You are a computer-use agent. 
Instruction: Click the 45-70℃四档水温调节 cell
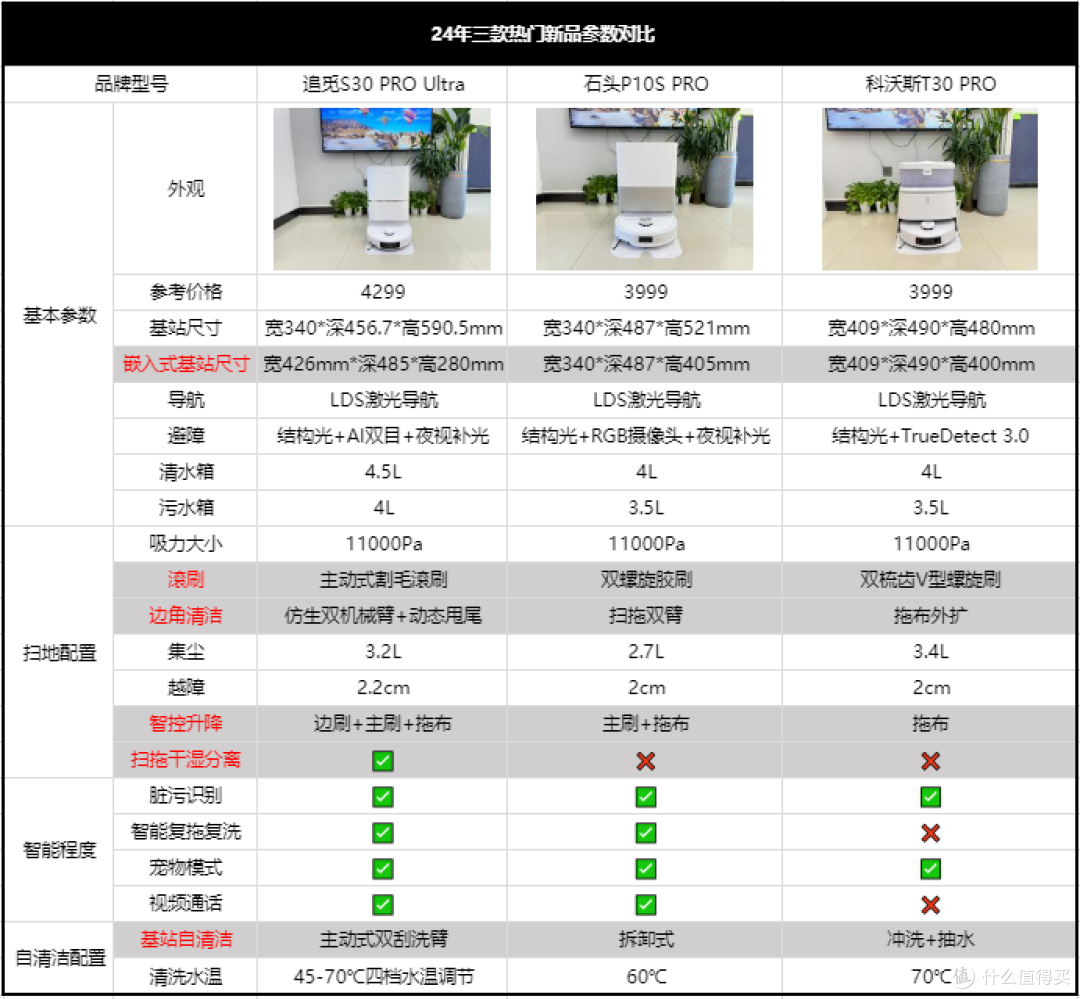click(383, 976)
